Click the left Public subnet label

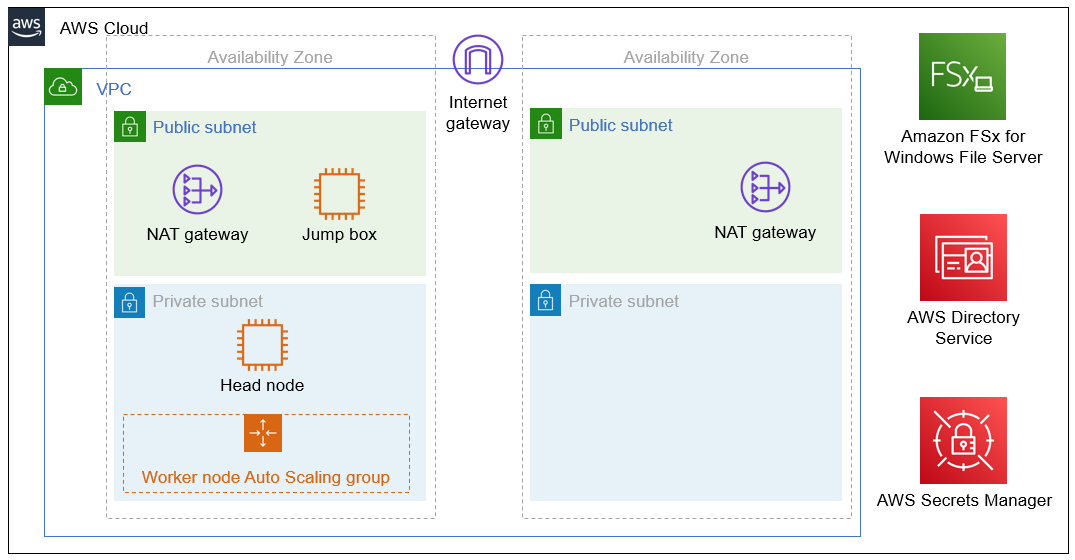point(204,127)
